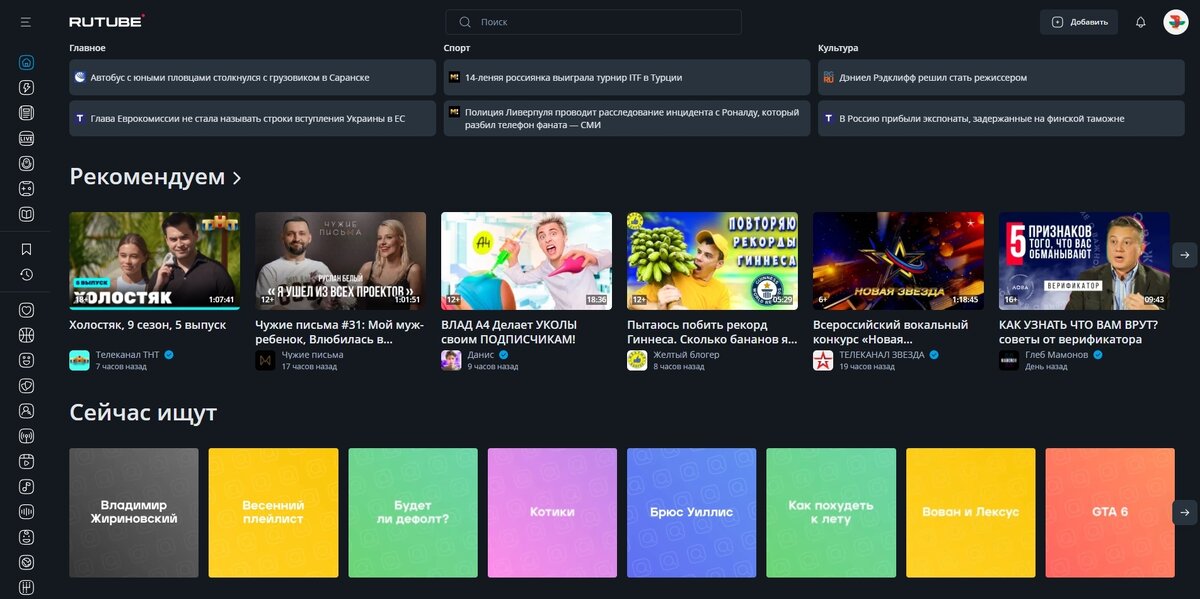
Task: Open the Глеб Мамонов channel name
Action: (1056, 355)
